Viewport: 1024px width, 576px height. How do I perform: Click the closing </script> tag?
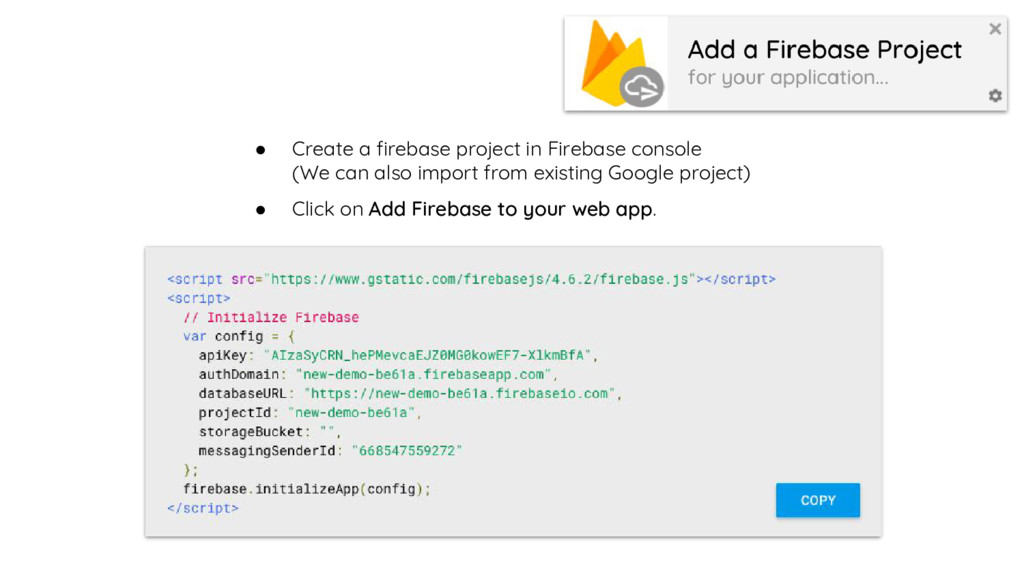pos(202,508)
